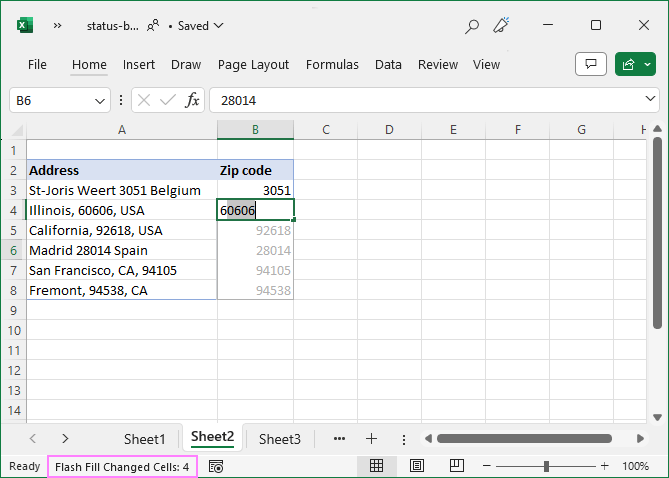Open the Comments pane icon

tap(591, 64)
